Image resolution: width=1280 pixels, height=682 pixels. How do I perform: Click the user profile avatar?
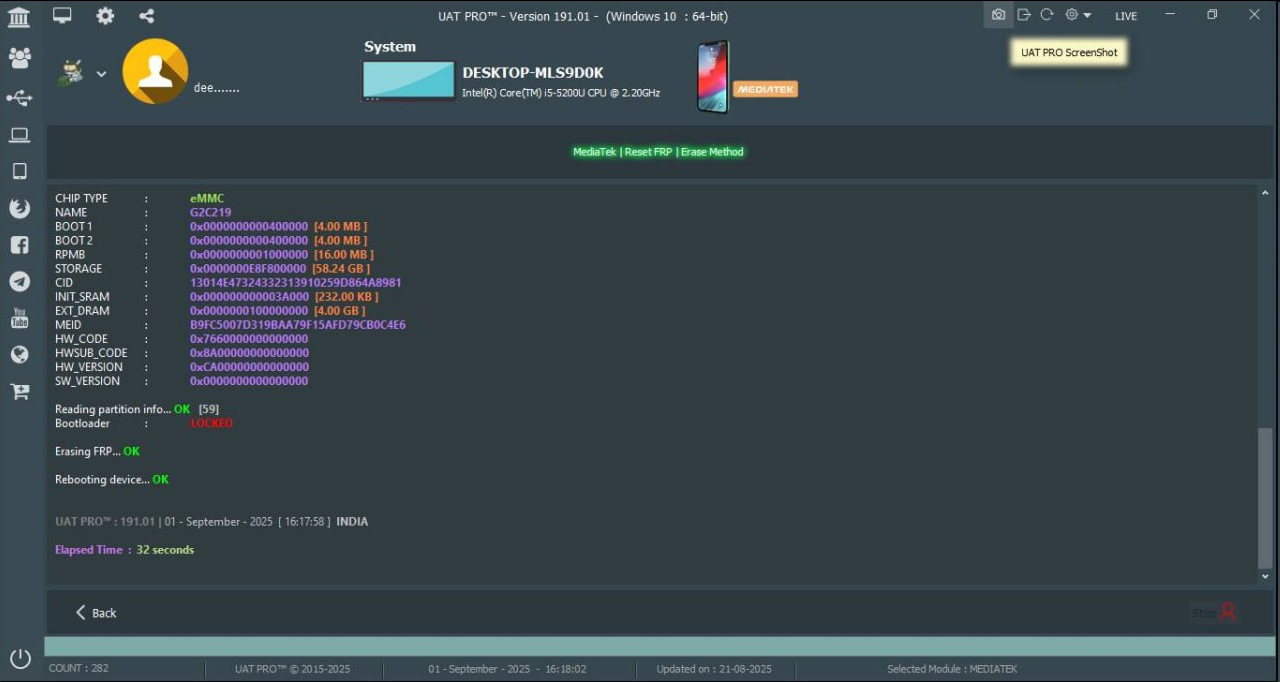point(155,71)
